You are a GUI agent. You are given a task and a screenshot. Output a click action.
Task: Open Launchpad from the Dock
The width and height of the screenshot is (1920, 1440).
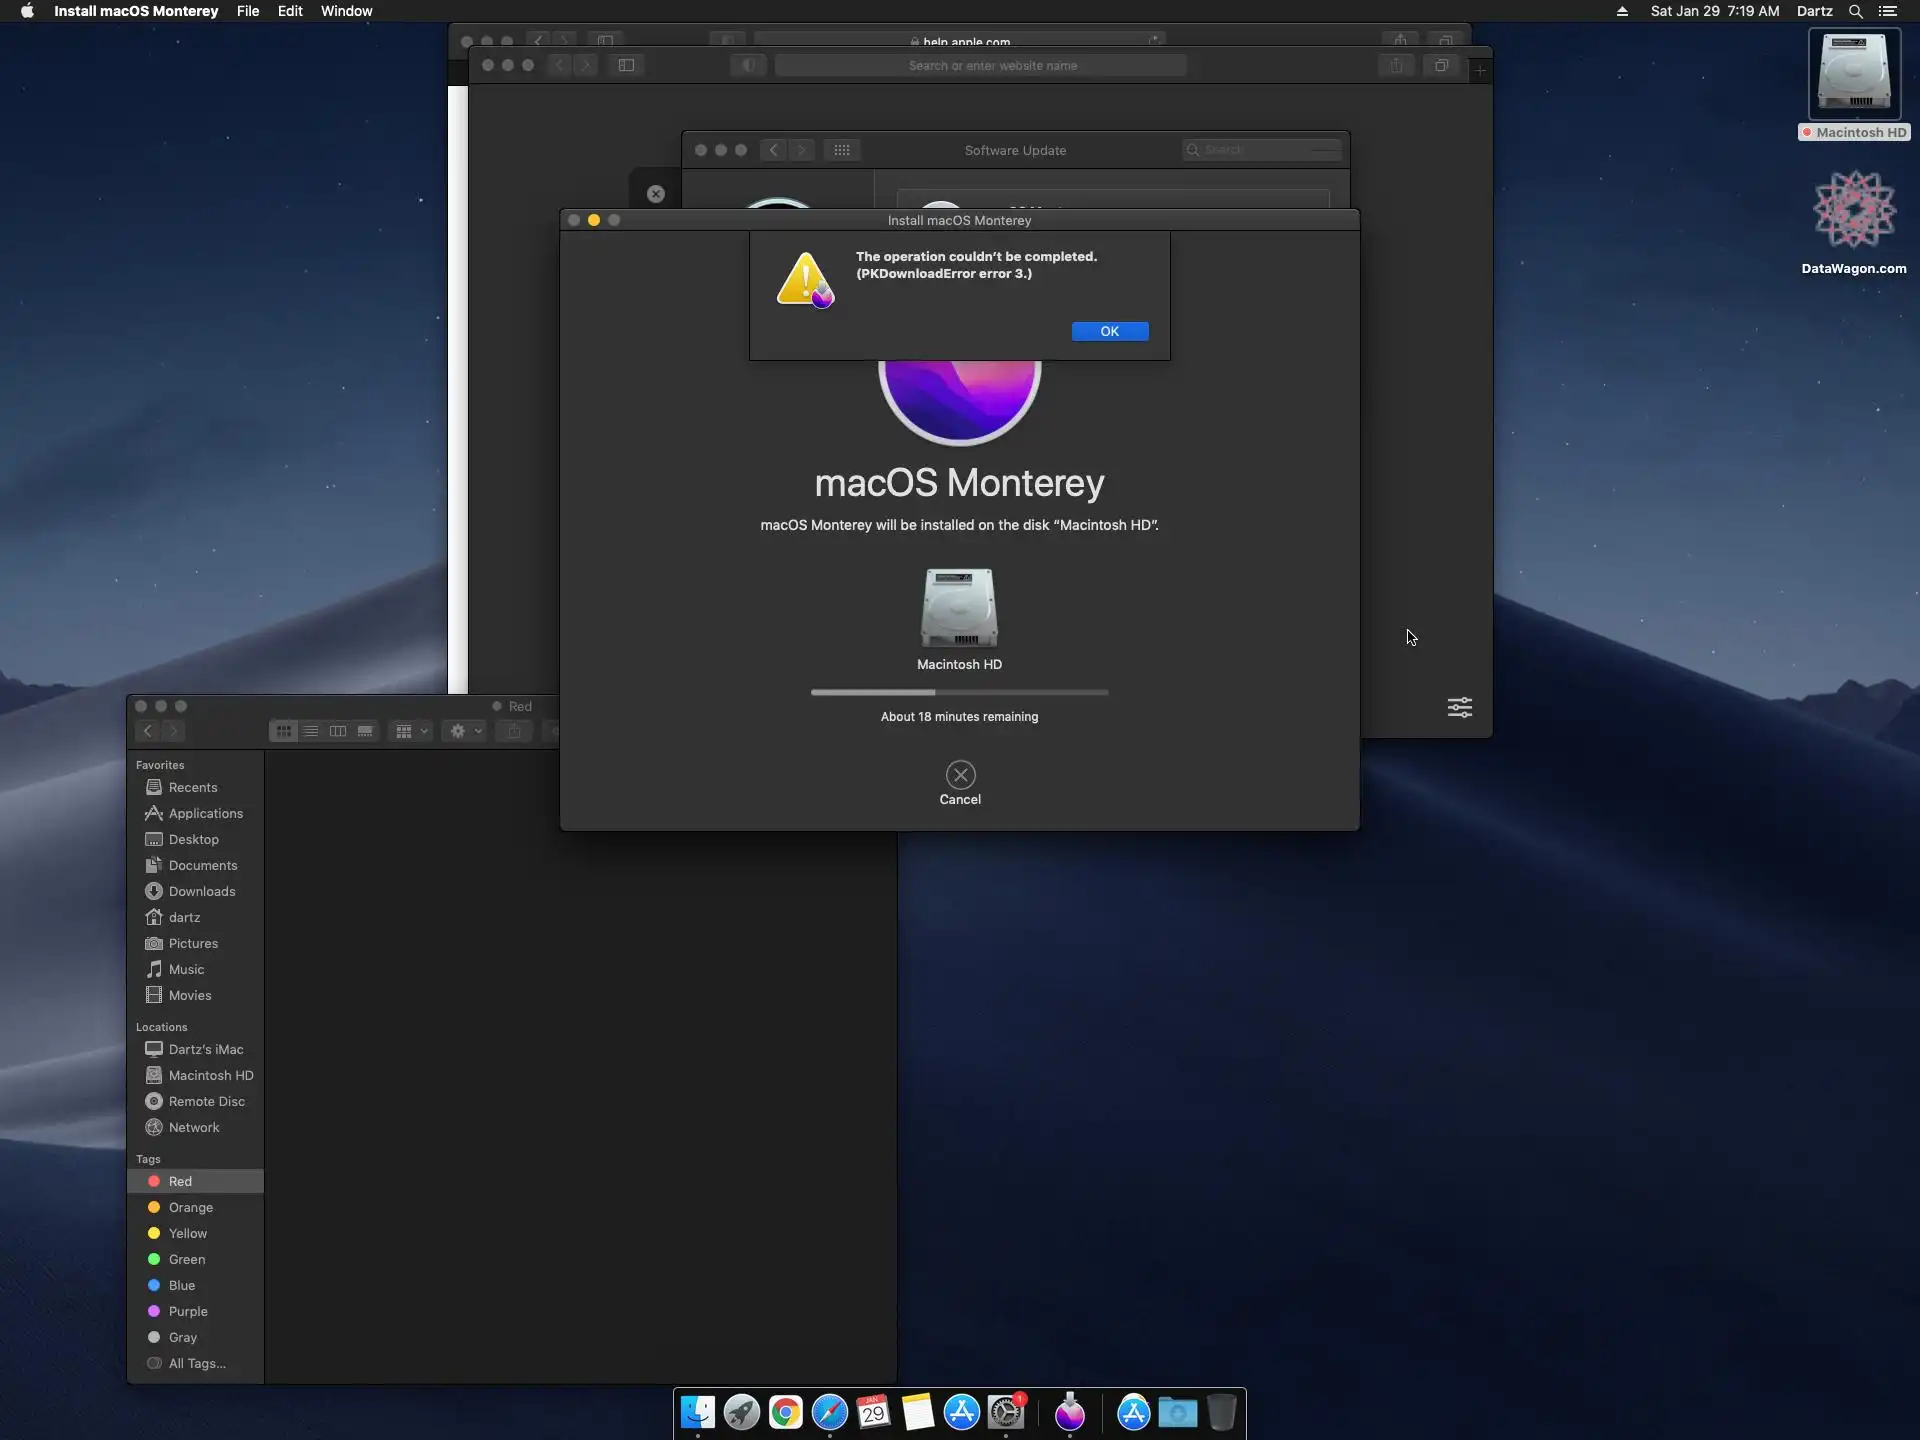[x=742, y=1412]
